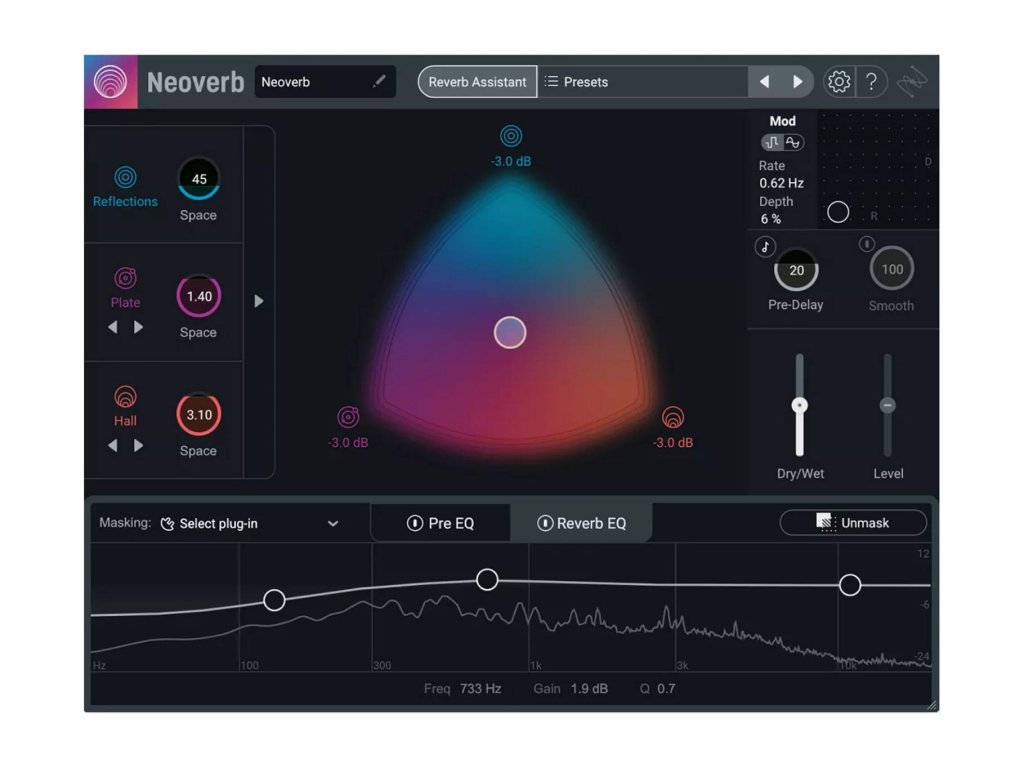Click the mid EQ node near 733 Hz
The image size is (1024, 768).
487,579
